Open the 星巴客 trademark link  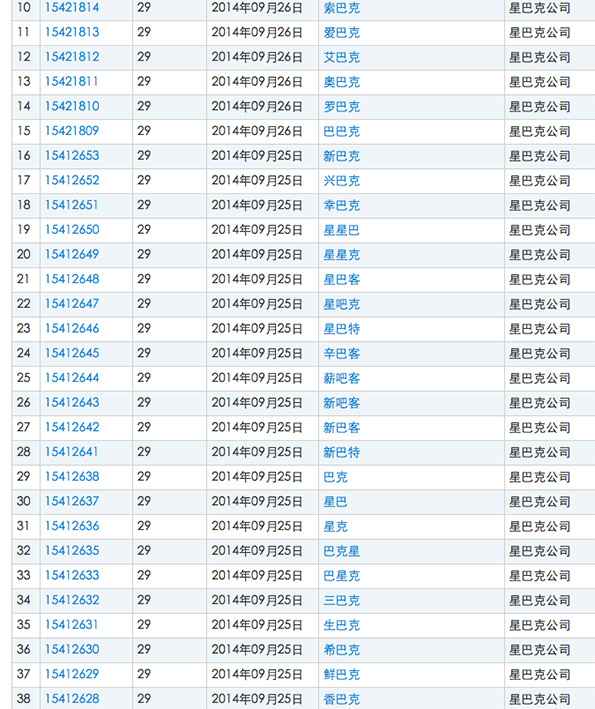click(341, 279)
